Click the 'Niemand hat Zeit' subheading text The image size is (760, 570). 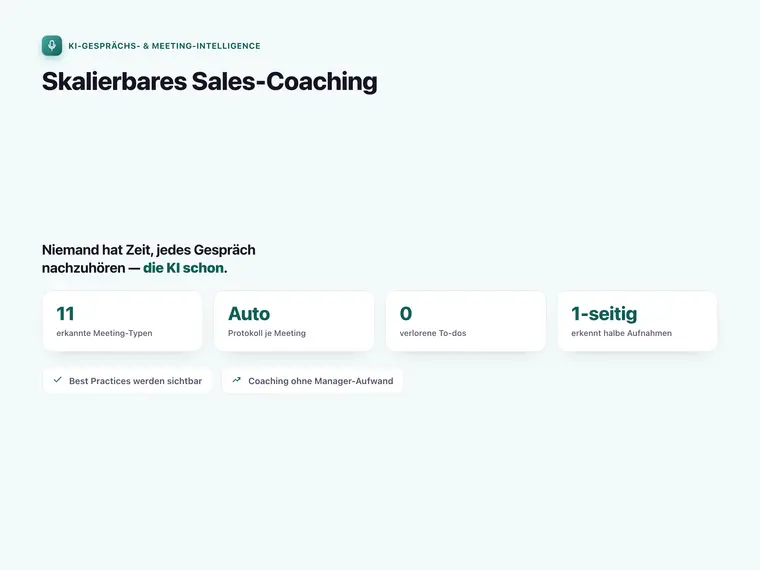pos(149,259)
